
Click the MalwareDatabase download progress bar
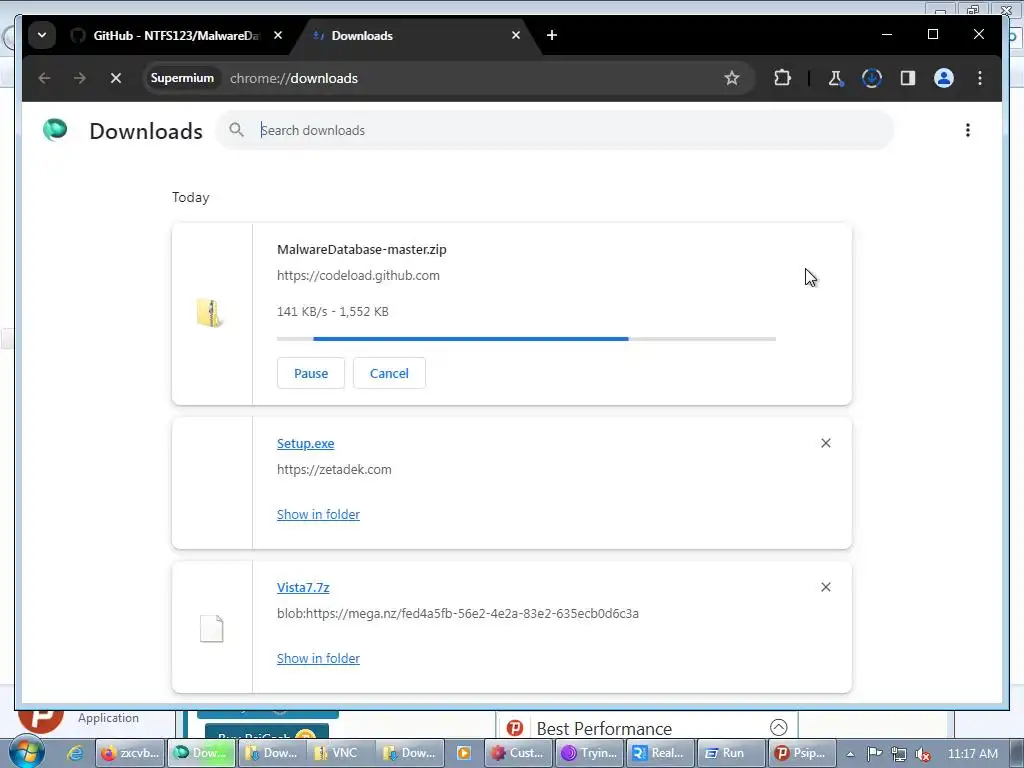click(x=526, y=339)
